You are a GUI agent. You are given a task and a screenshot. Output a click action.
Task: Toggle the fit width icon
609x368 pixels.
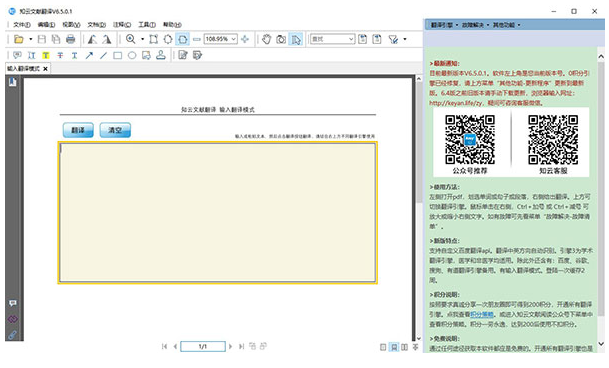(182, 39)
